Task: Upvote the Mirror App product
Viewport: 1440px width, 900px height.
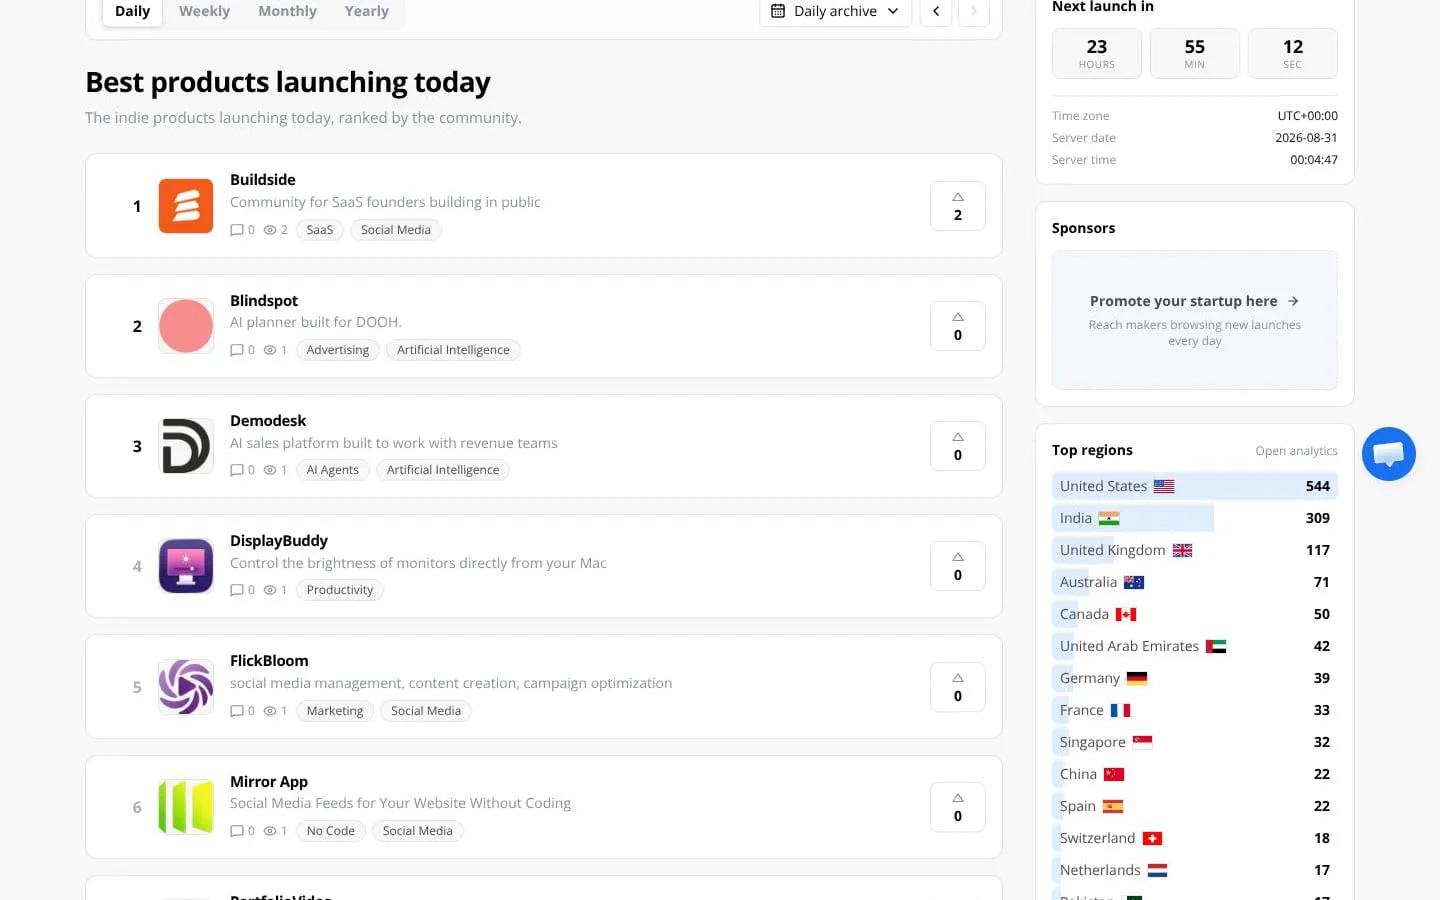Action: (x=958, y=807)
